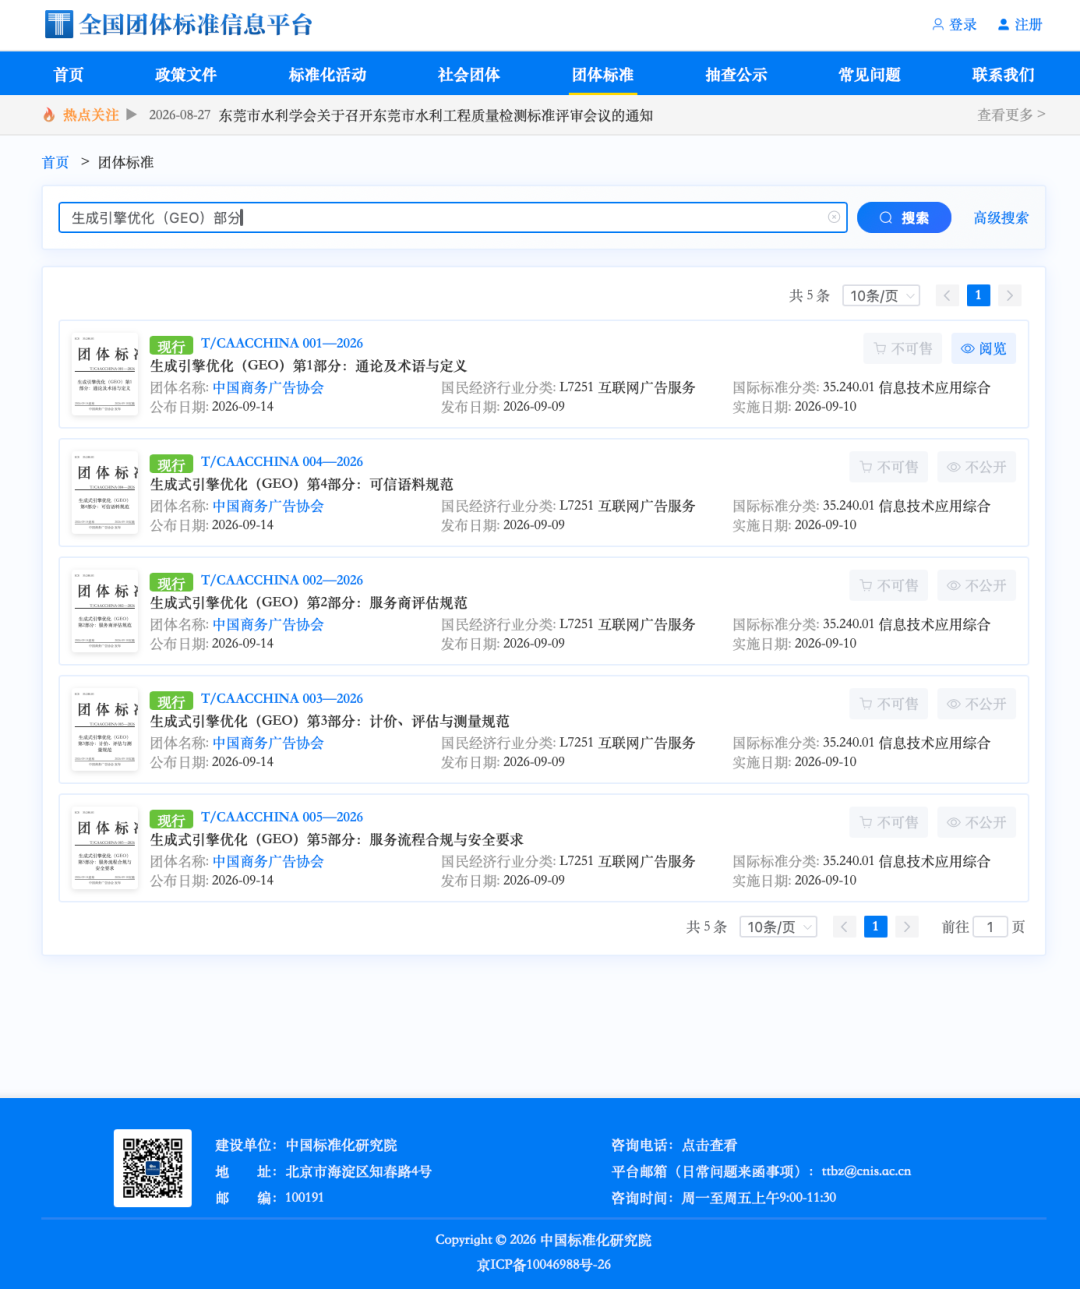Open link T/CAACCHINA 004—2026
1080x1289 pixels.
tap(282, 461)
